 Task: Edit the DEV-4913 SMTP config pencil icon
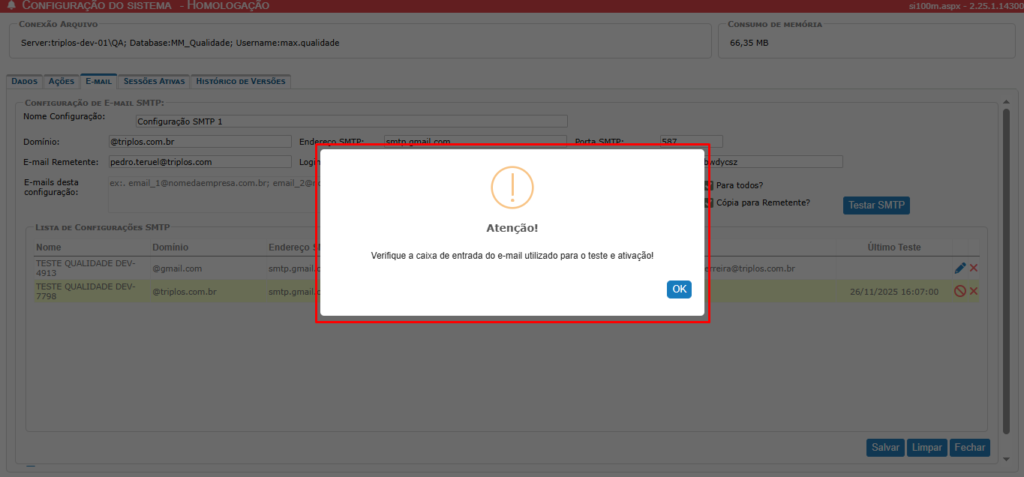(x=960, y=268)
